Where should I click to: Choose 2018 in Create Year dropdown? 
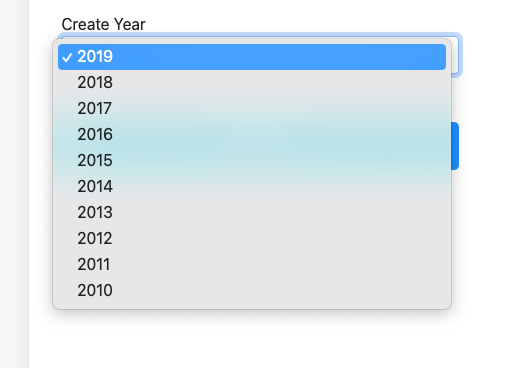pos(252,82)
